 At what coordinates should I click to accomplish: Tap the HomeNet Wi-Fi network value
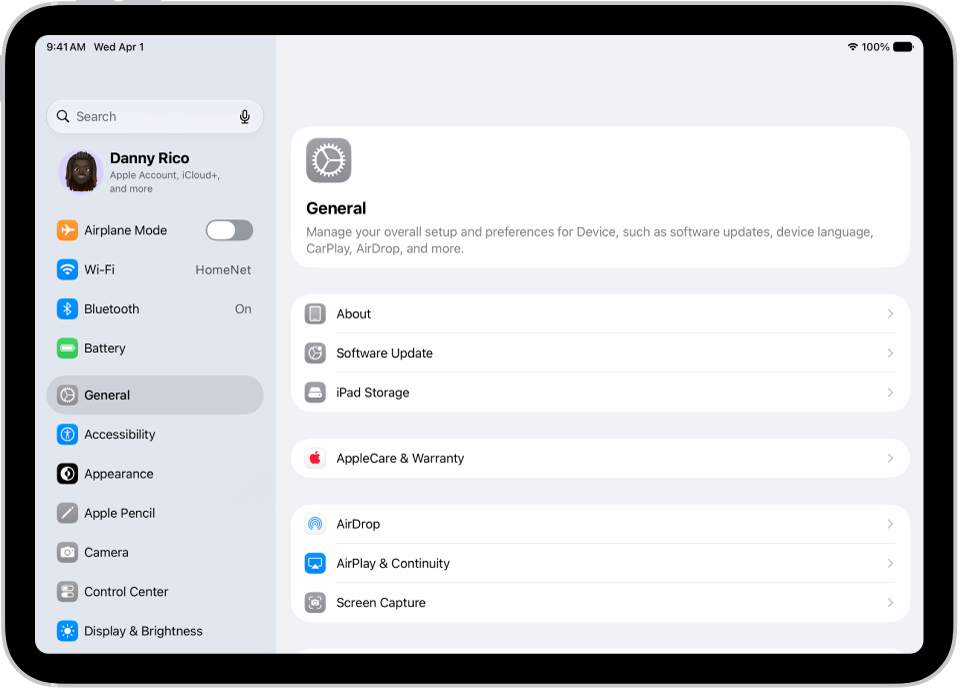[x=223, y=269]
